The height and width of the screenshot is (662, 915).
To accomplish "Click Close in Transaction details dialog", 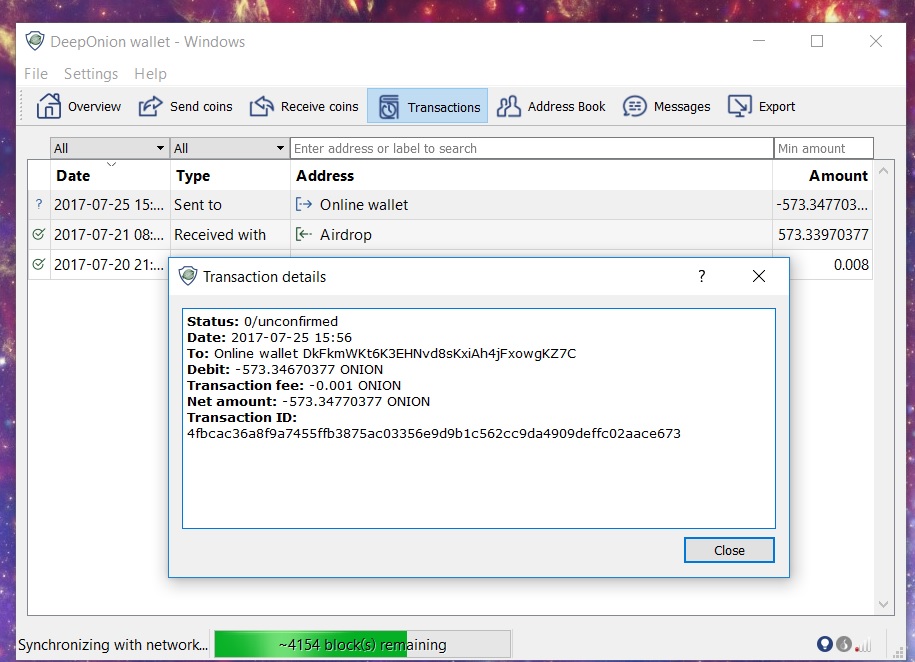I will point(729,550).
